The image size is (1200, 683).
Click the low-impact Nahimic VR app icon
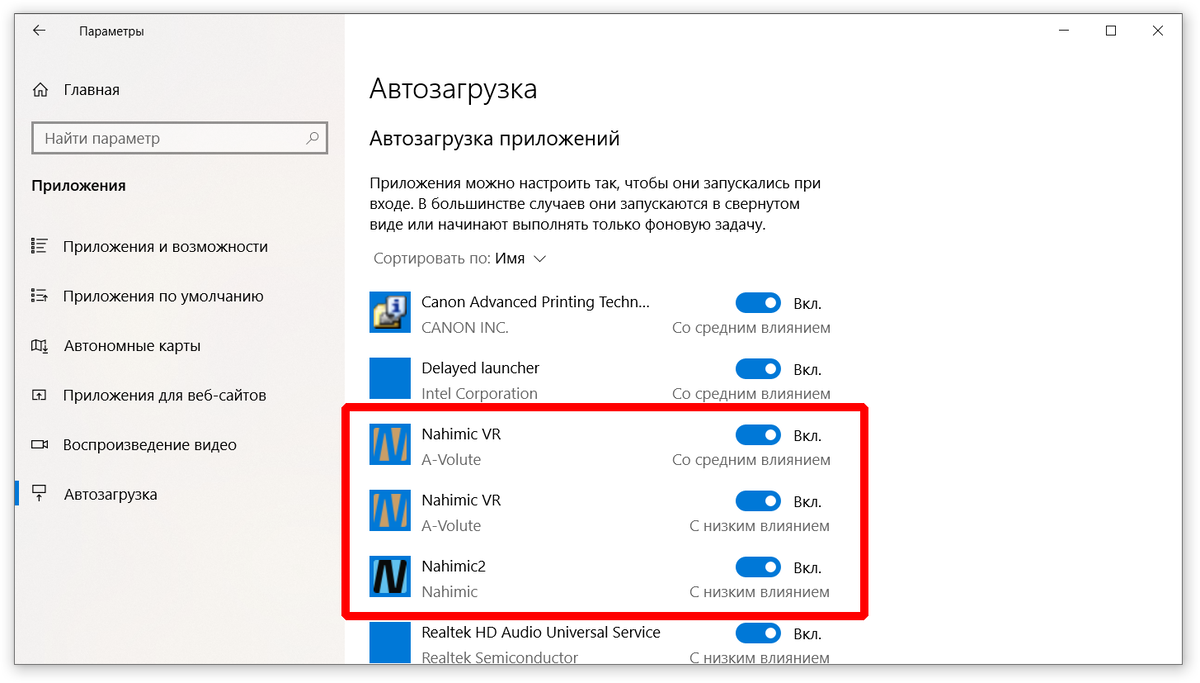tap(390, 511)
